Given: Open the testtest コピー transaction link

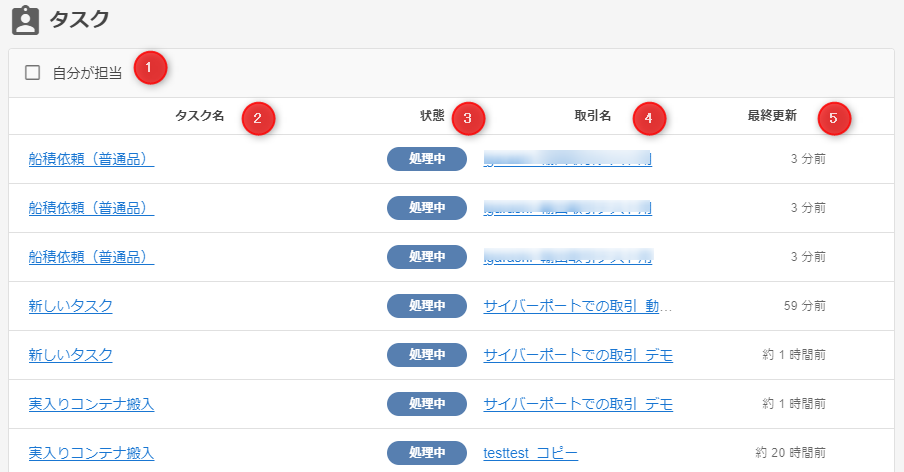Looking at the screenshot, I should (530, 453).
